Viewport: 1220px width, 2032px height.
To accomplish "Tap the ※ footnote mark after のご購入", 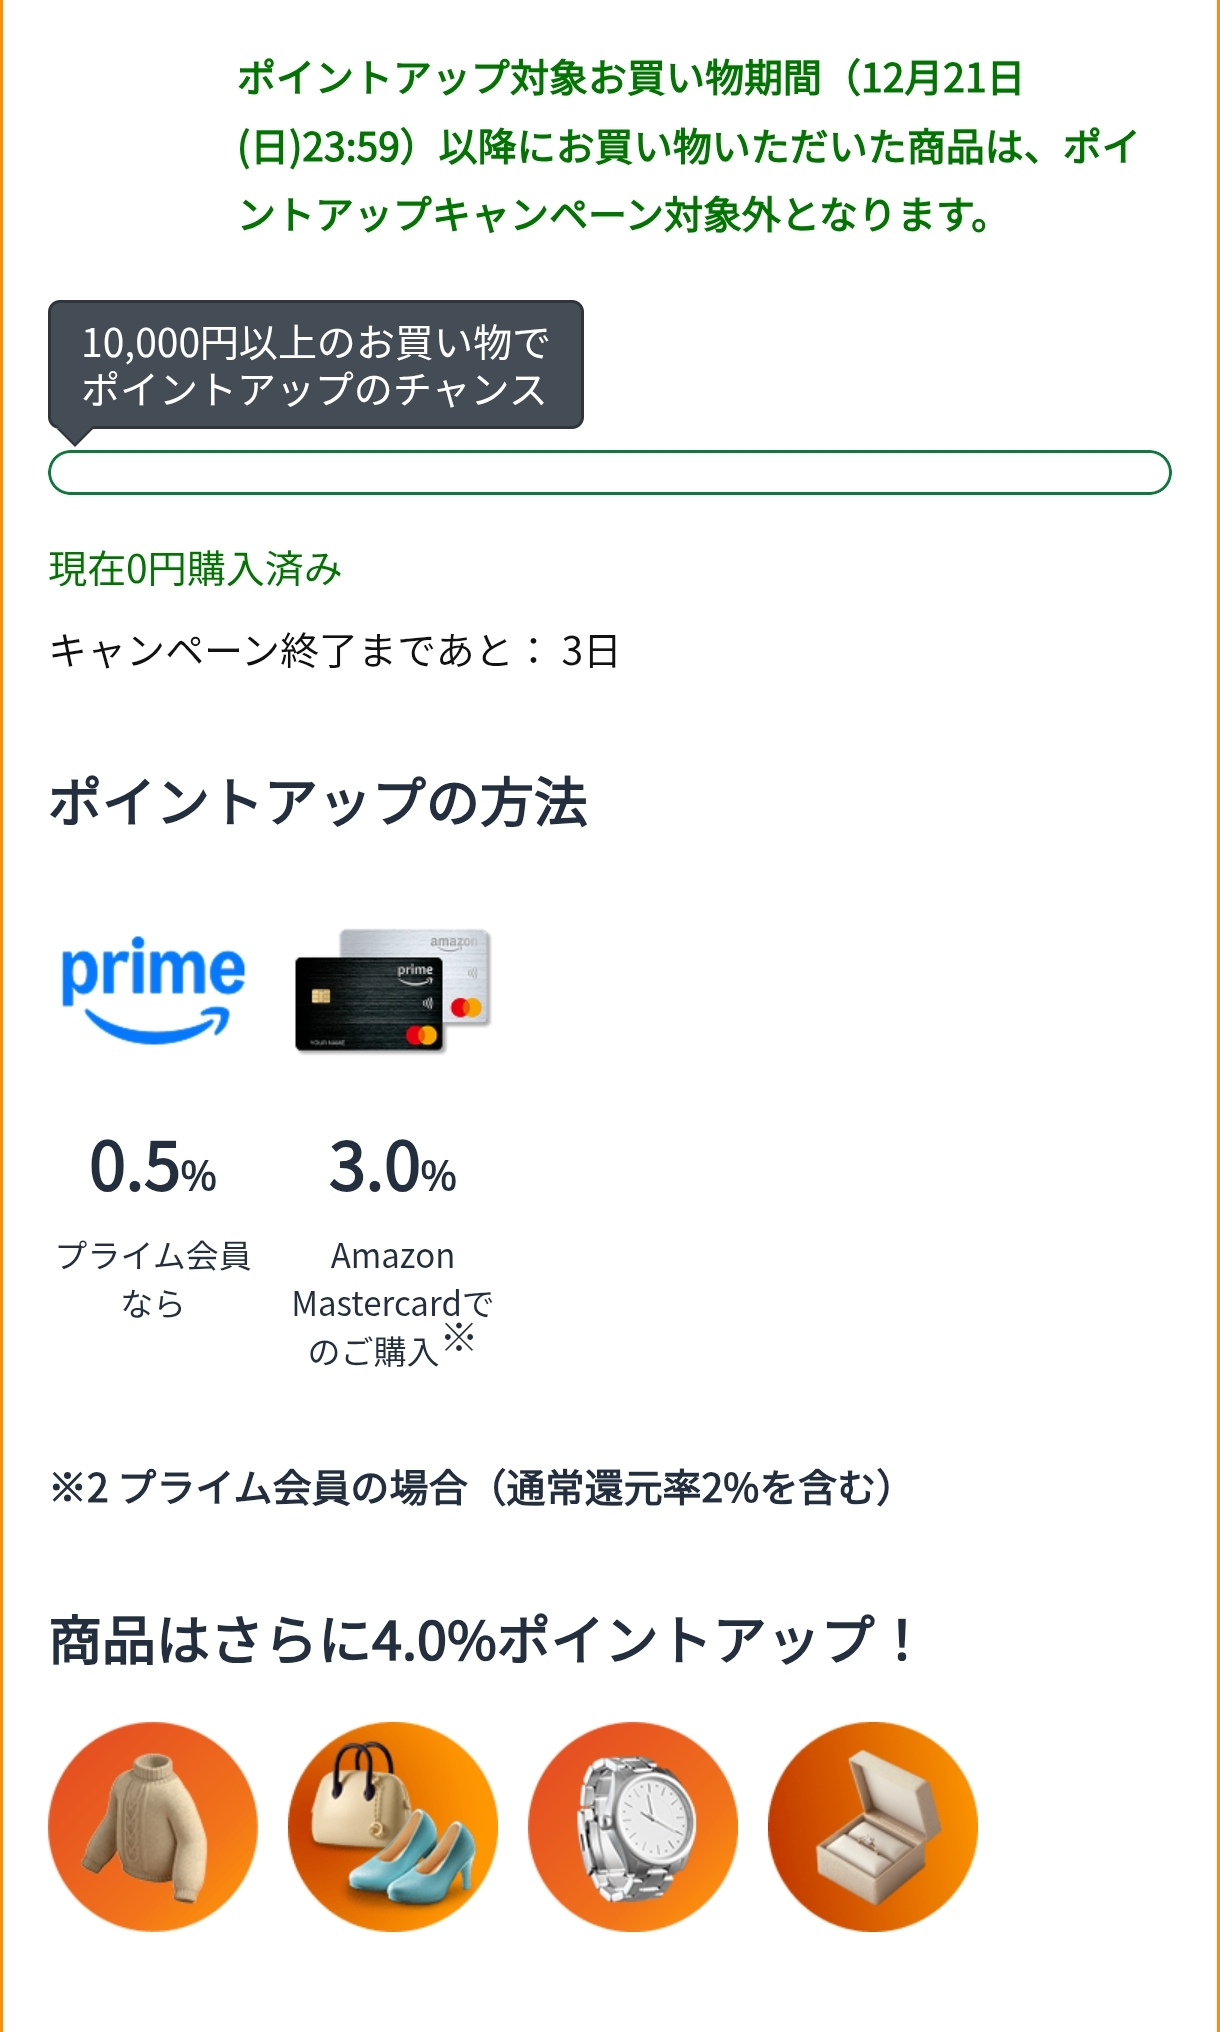I will tap(459, 1337).
